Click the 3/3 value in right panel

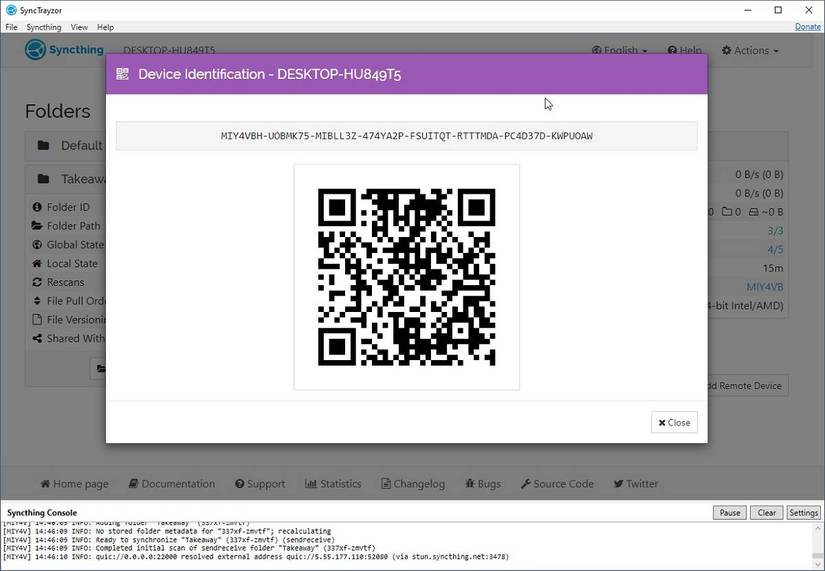(x=775, y=231)
